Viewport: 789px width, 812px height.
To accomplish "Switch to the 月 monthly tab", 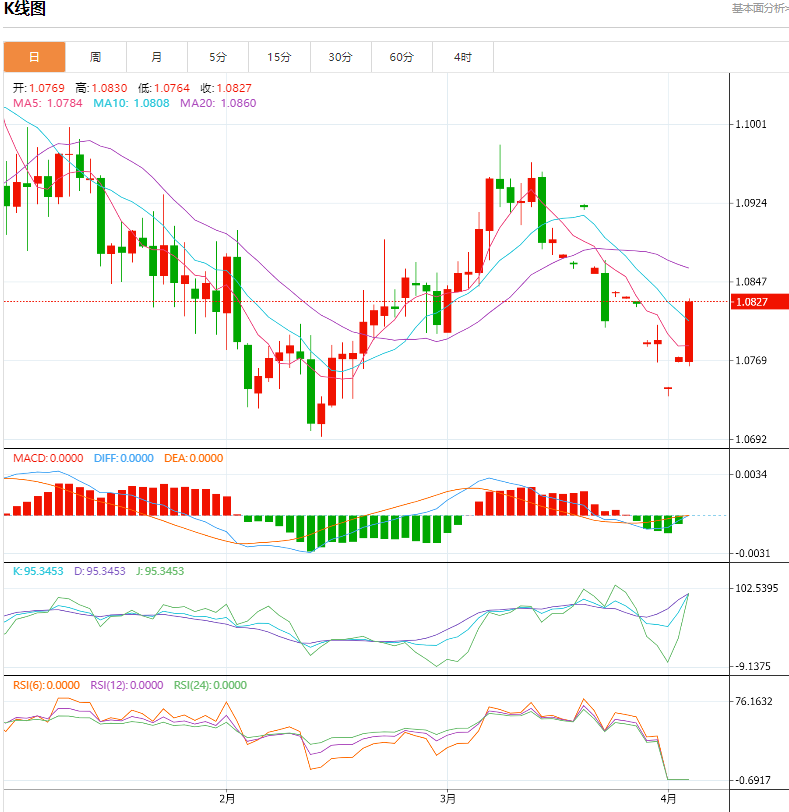I will [x=157, y=57].
